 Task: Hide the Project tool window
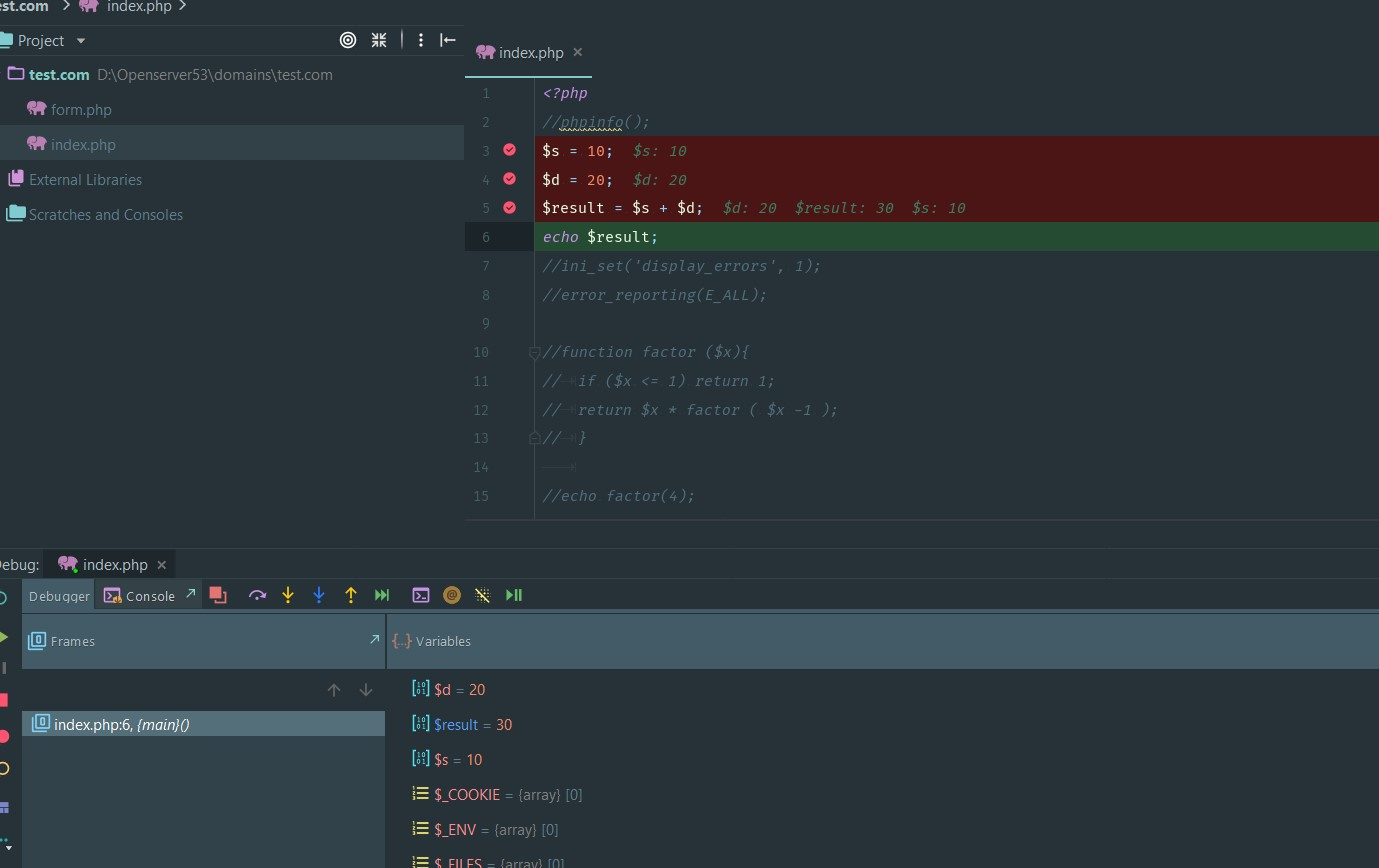[448, 40]
